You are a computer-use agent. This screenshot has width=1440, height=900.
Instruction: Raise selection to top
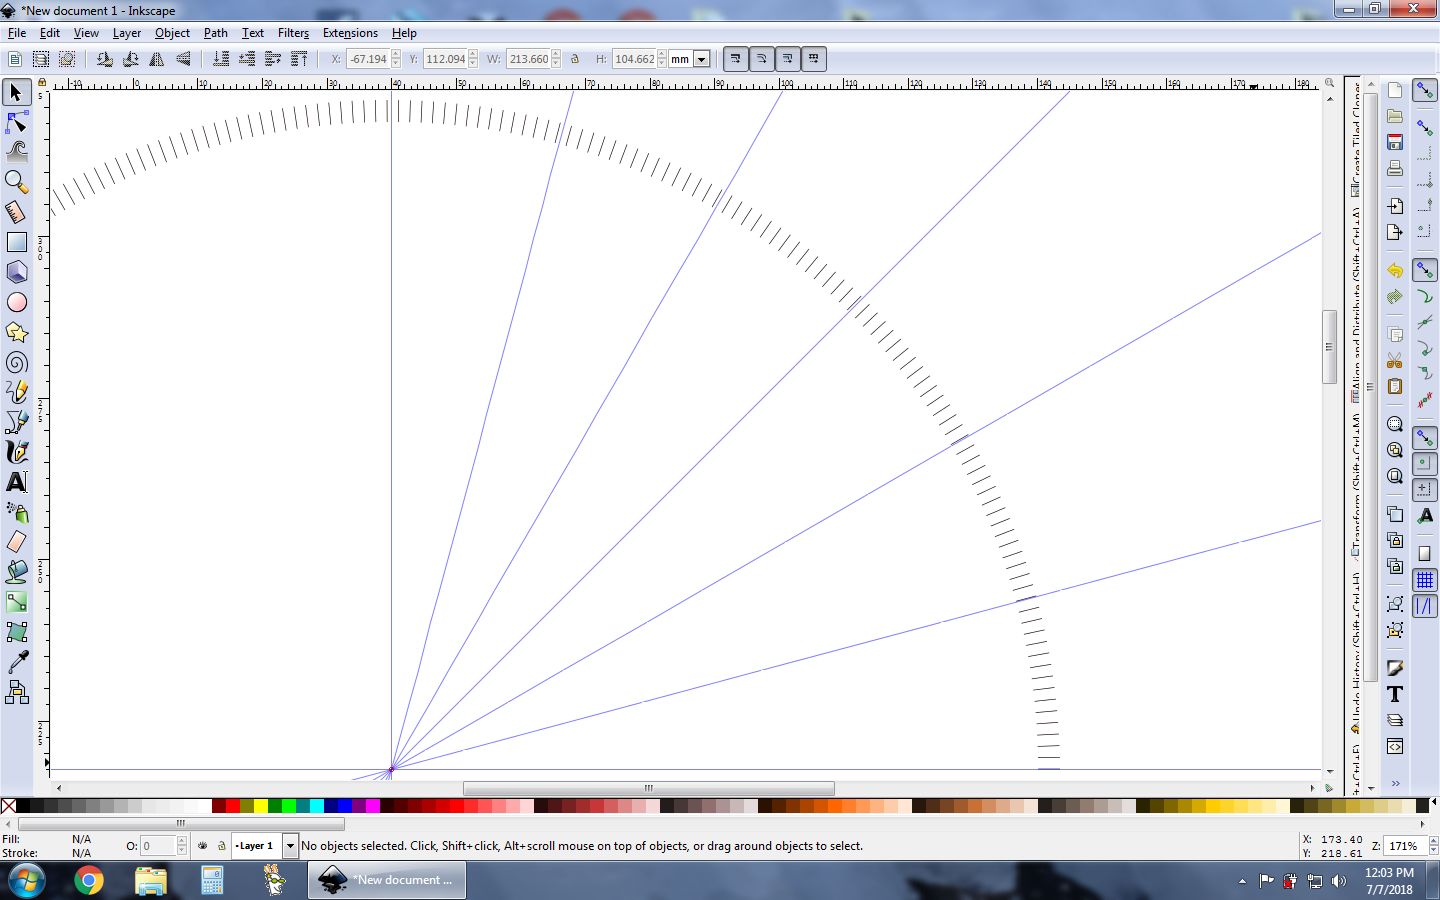[298, 58]
